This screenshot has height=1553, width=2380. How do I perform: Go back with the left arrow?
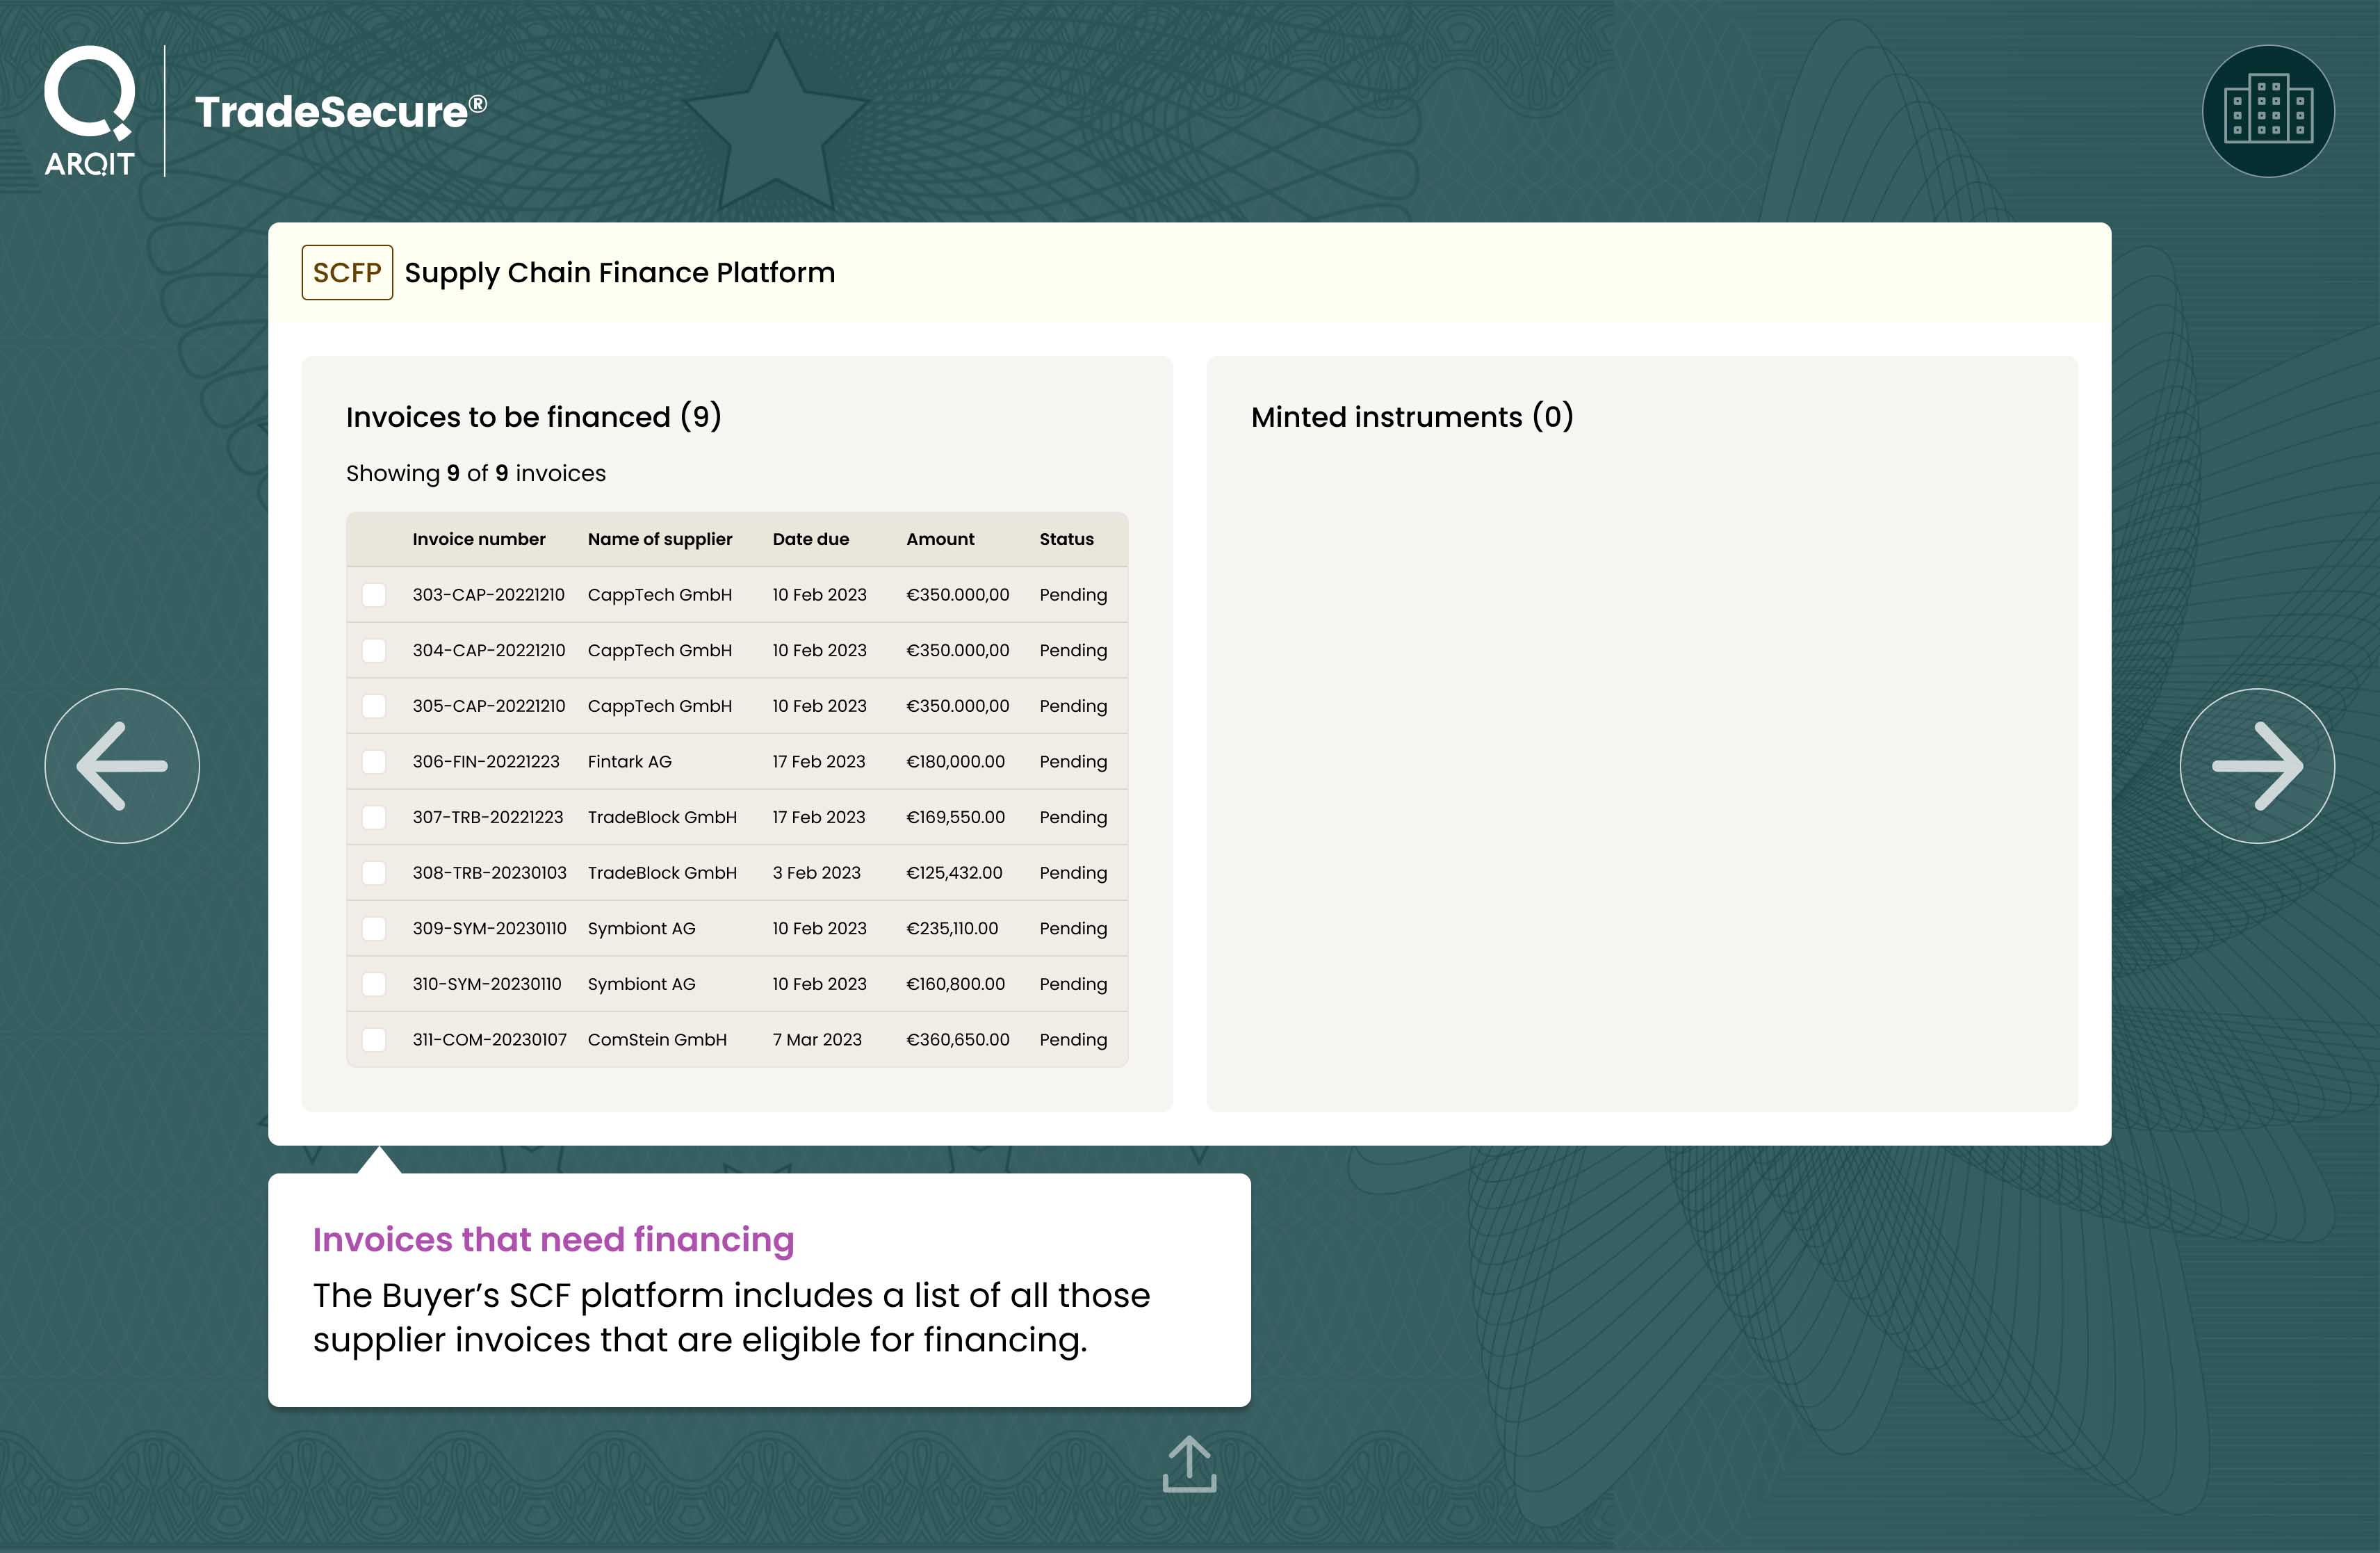(122, 766)
